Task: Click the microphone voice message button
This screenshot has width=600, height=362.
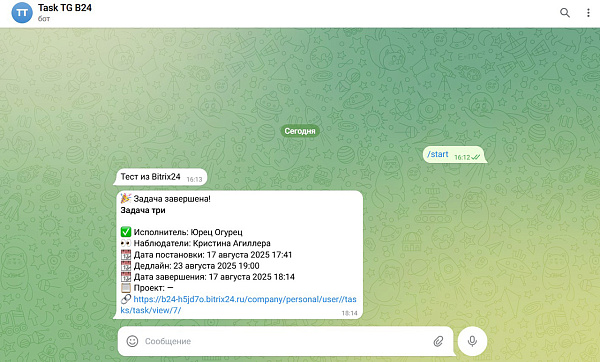Action: point(472,341)
